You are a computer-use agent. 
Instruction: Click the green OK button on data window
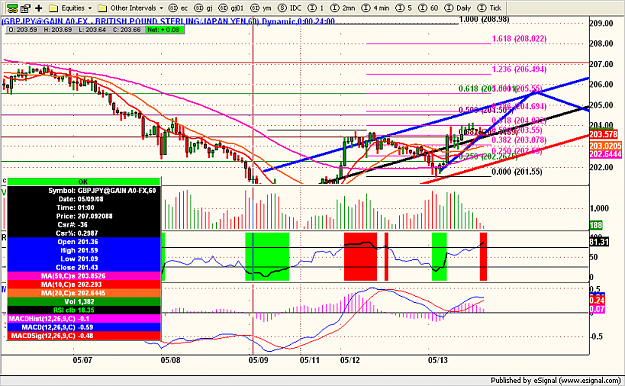[84, 181]
